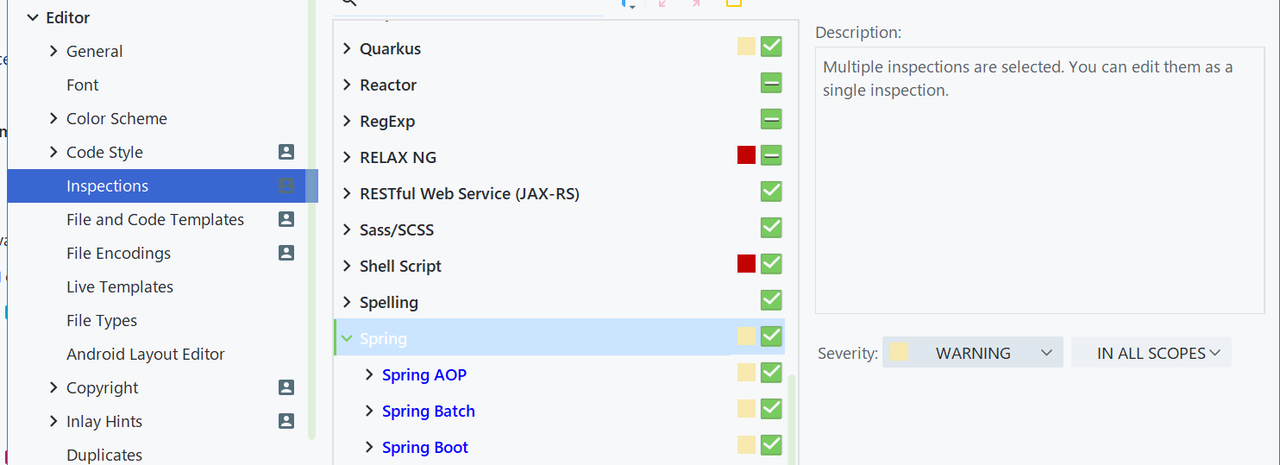Open the Live Templates settings page
This screenshot has height=465, width=1280.
pyautogui.click(x=120, y=287)
